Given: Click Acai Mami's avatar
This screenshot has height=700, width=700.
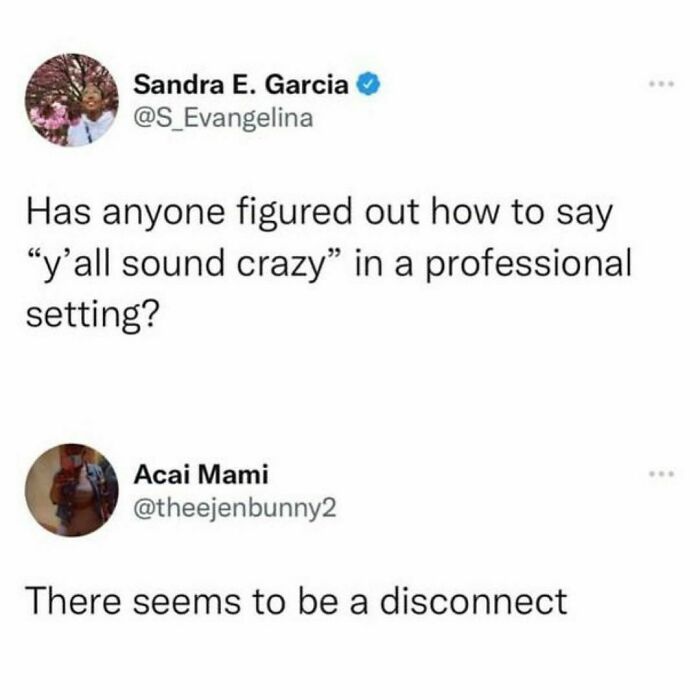Looking at the screenshot, I should tap(71, 490).
